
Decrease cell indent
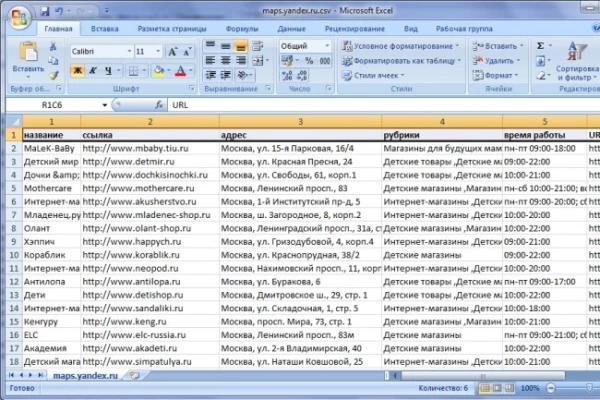(x=210, y=75)
